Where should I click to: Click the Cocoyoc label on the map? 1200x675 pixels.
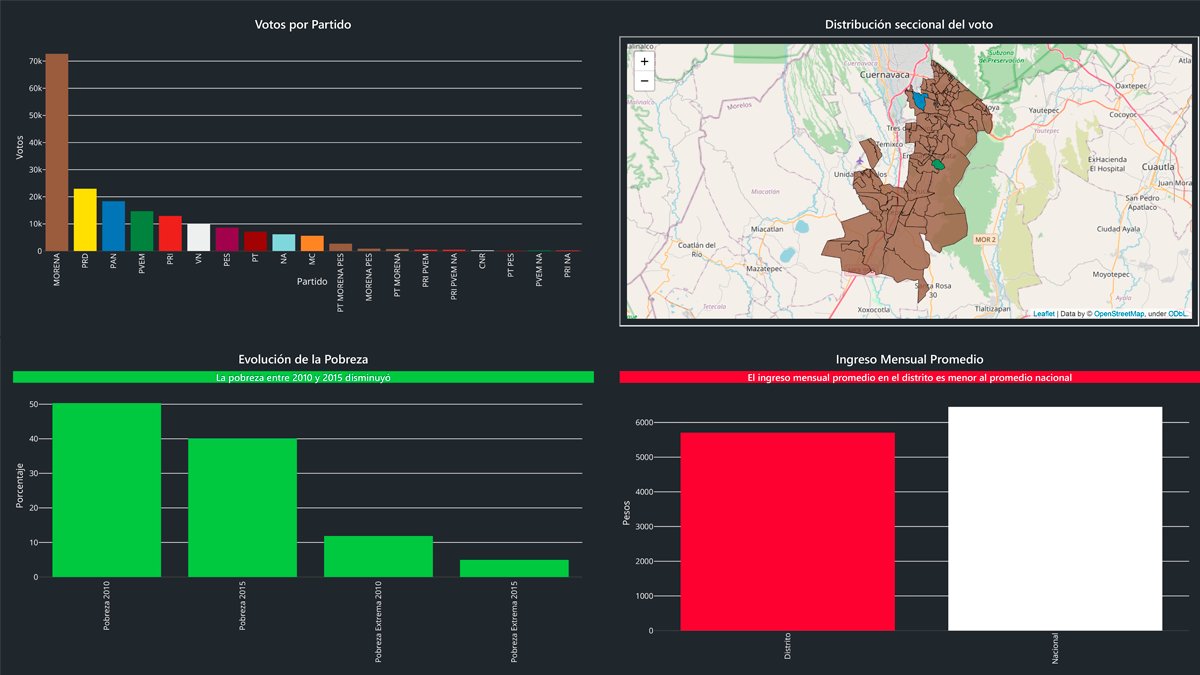click(1123, 115)
